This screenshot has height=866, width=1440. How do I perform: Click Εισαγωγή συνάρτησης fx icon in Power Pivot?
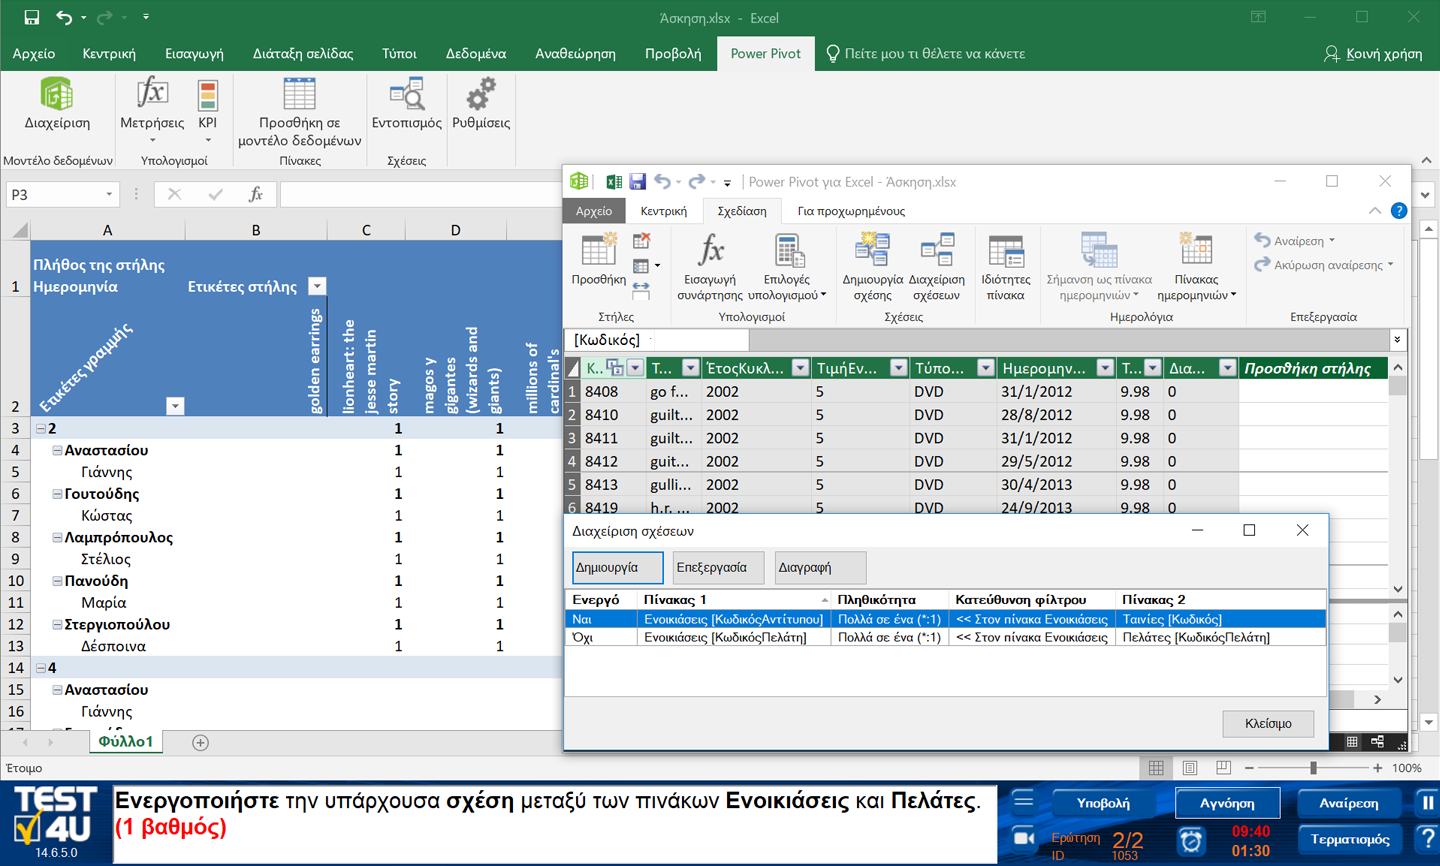pos(710,250)
